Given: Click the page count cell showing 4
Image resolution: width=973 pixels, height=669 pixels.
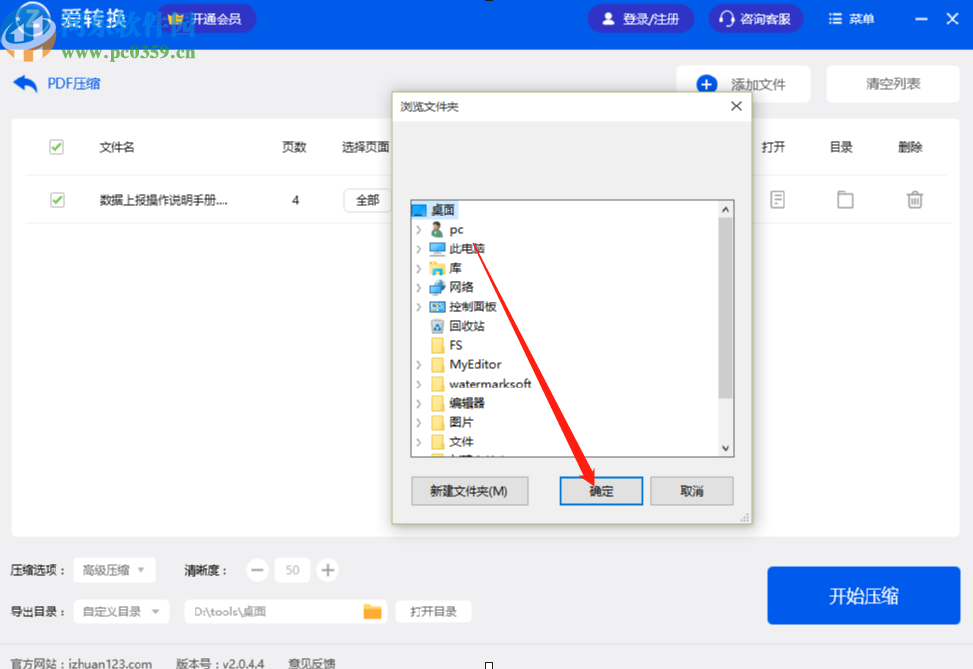Looking at the screenshot, I should [295, 200].
